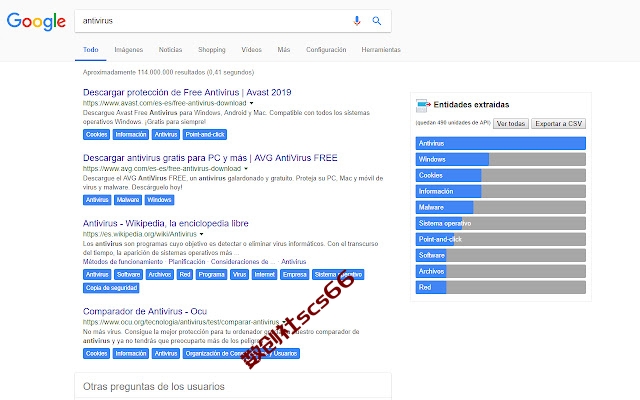Open Avast Free Antivirus result title

pyautogui.click(x=187, y=92)
